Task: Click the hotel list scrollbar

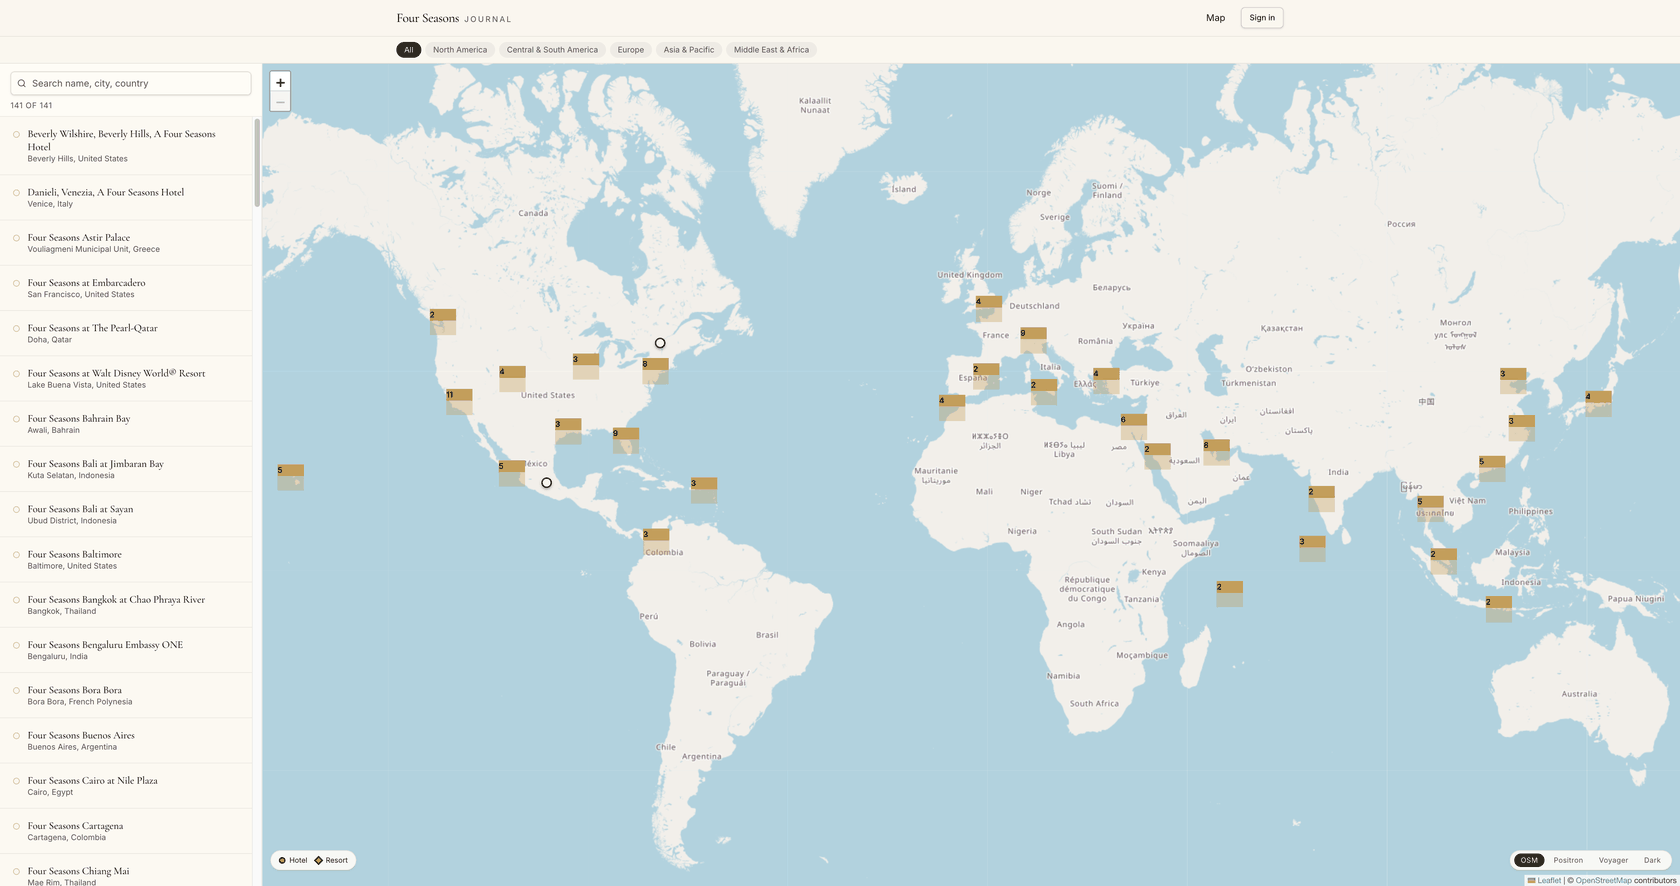Action: pyautogui.click(x=257, y=163)
